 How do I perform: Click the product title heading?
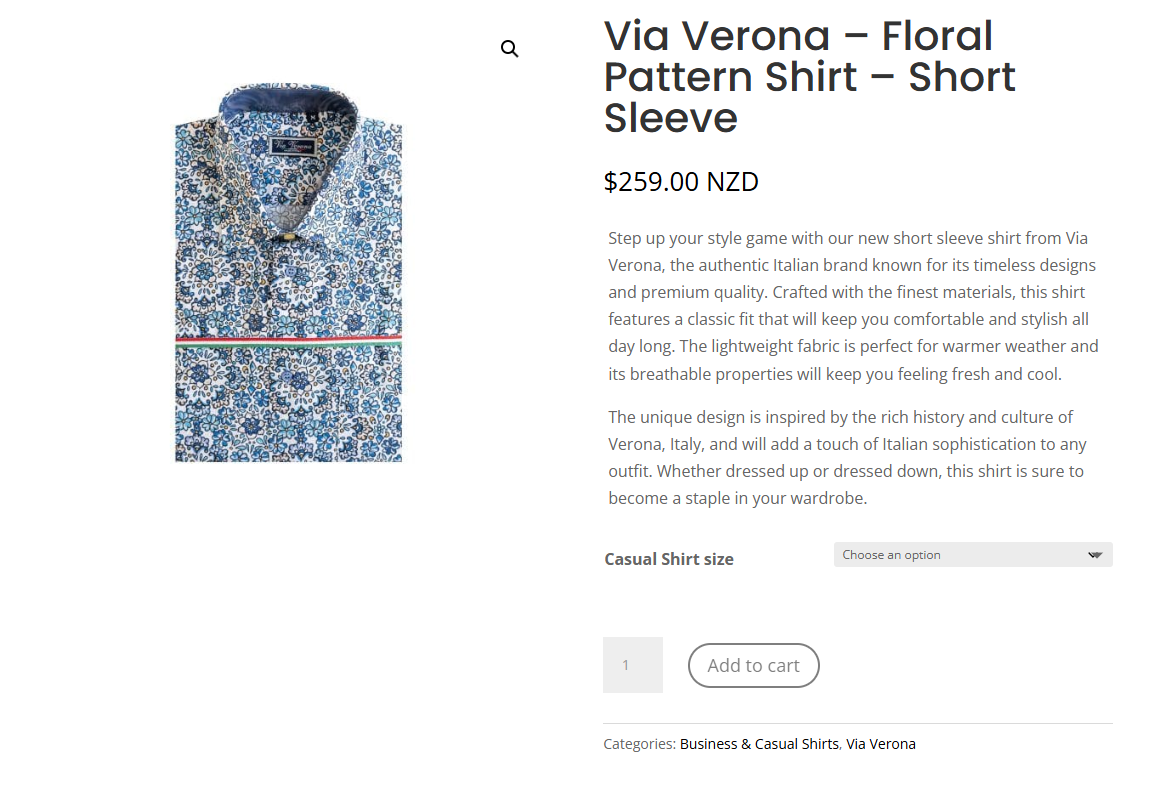[809, 77]
